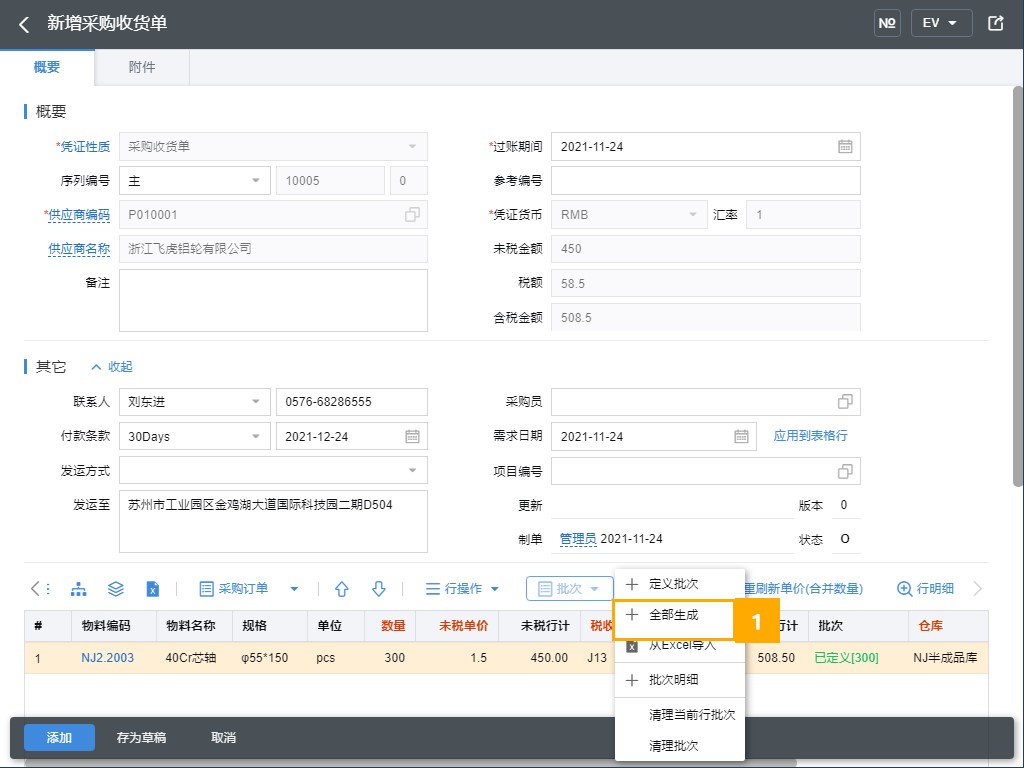Open the calendar for 过账期间

(844, 146)
